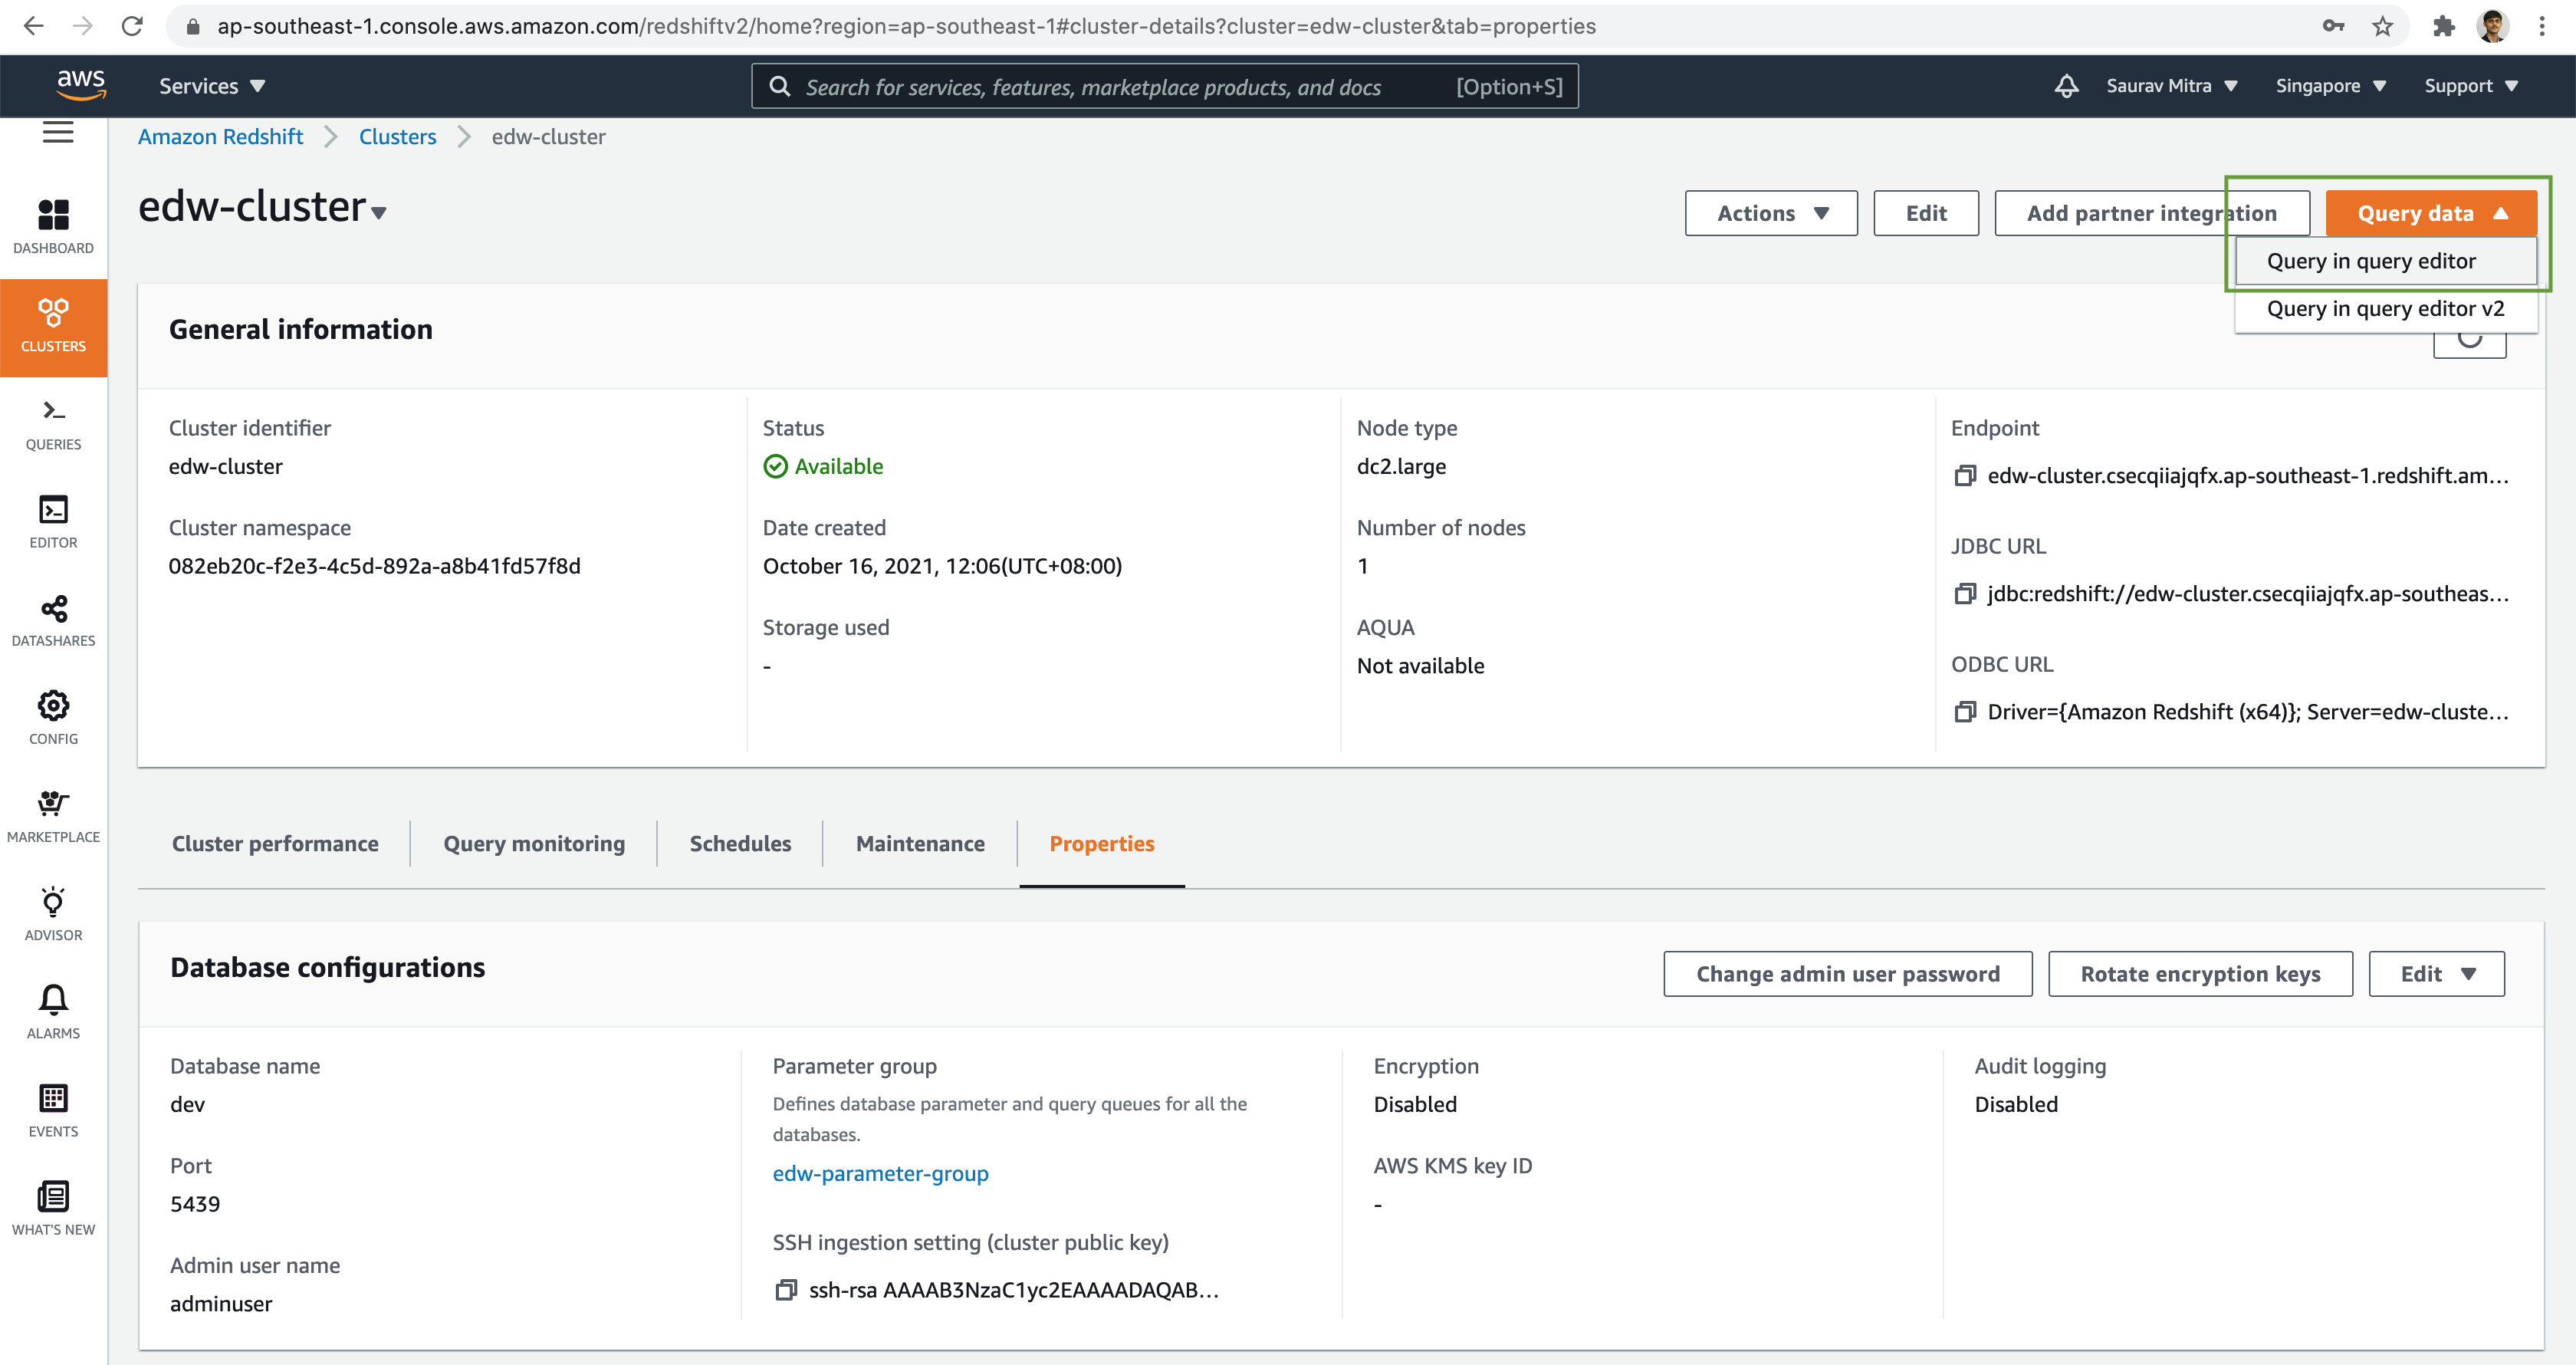Image resolution: width=2576 pixels, height=1365 pixels.
Task: Open the Actions dropdown
Action: (x=1771, y=213)
